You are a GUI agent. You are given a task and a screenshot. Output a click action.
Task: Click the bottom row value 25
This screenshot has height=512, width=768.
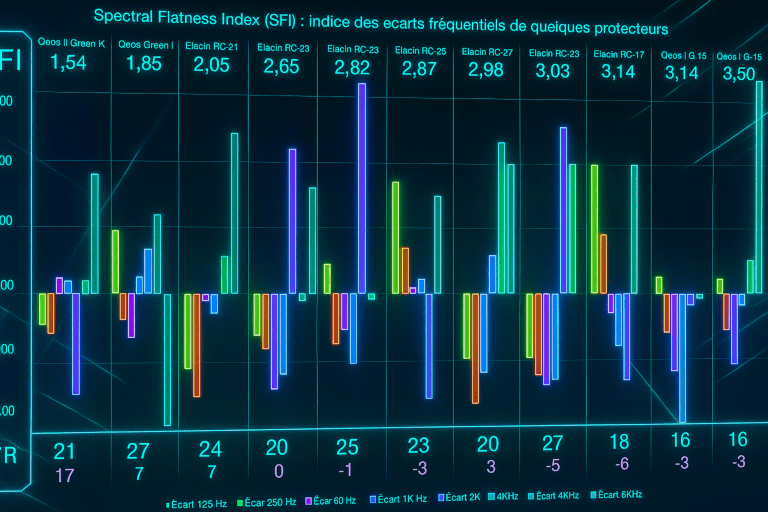(347, 447)
